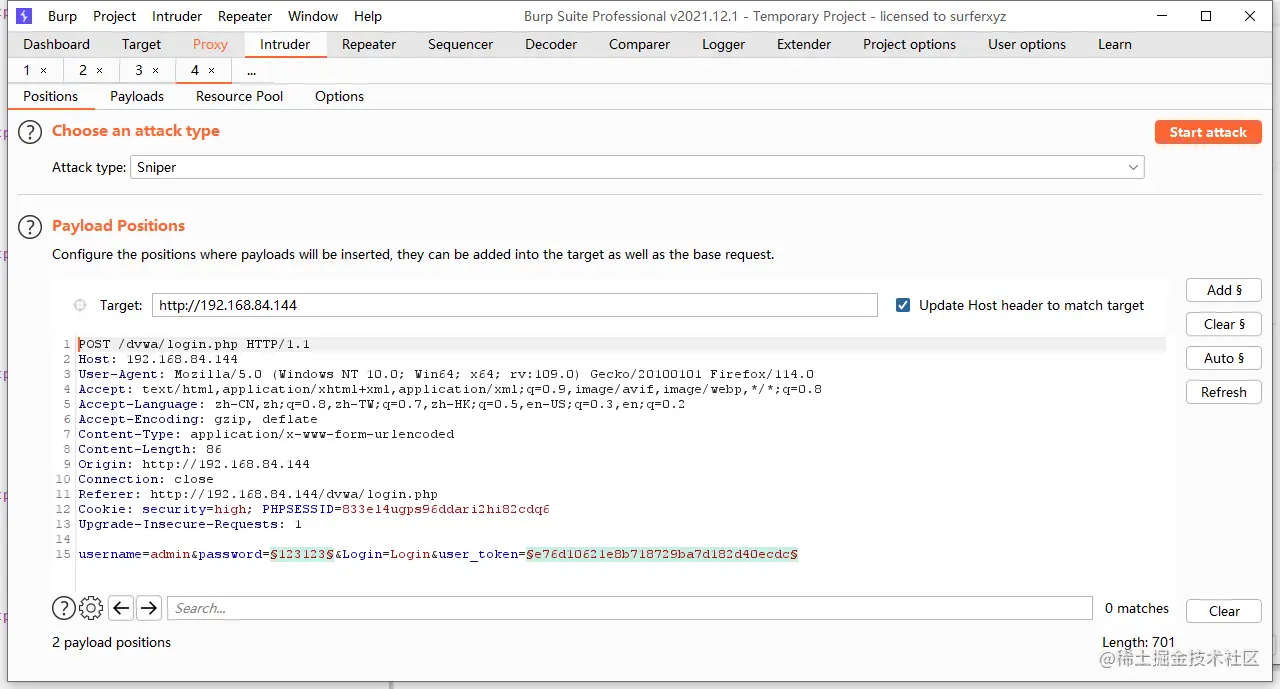Screen dimensions: 1280x689
Task: Open the Attack type Sniper dropdown
Action: (x=637, y=168)
